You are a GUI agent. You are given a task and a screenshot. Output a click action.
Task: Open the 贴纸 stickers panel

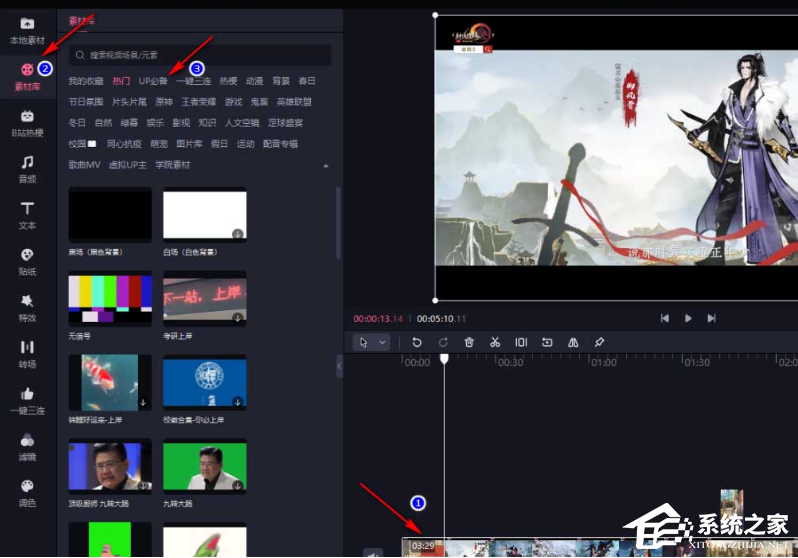[x=27, y=261]
